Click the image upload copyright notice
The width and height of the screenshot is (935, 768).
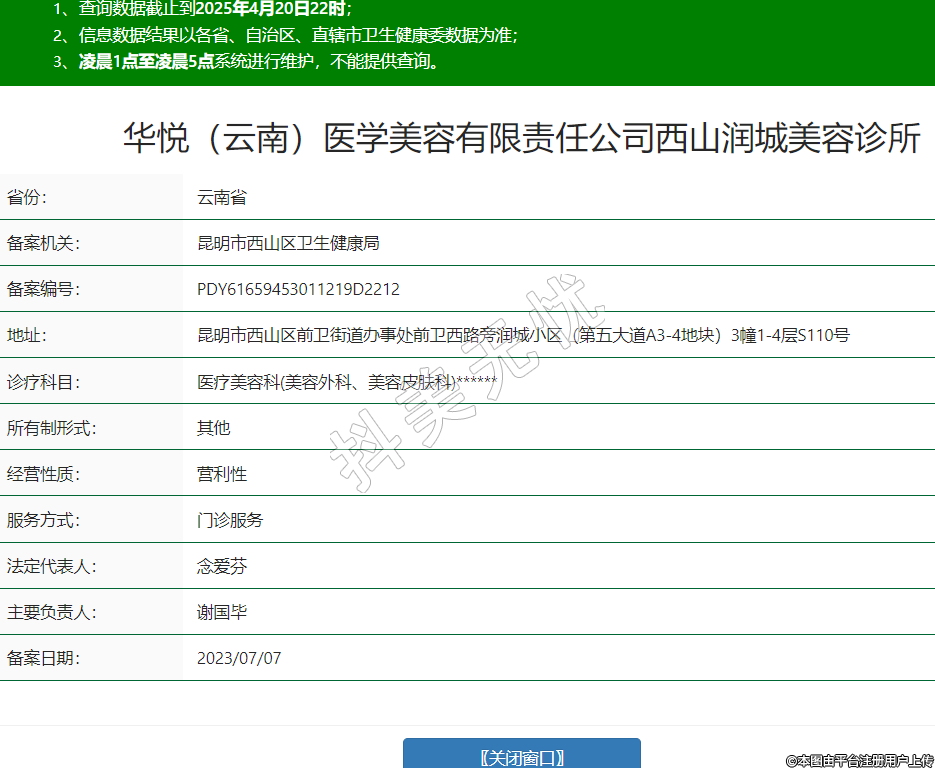point(859,760)
